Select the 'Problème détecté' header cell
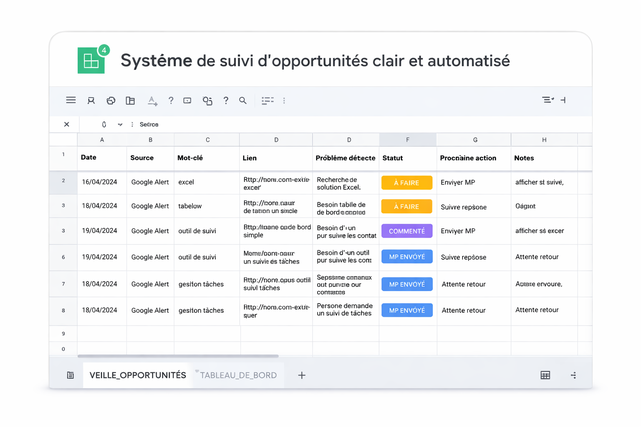 (346, 158)
